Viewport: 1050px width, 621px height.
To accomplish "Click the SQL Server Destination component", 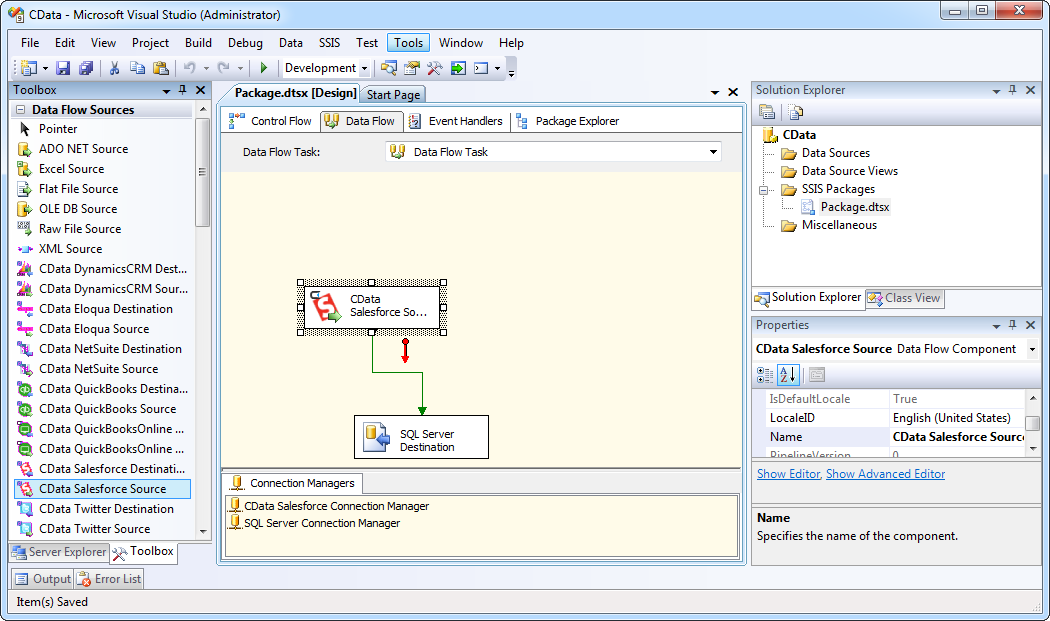I will tap(421, 437).
